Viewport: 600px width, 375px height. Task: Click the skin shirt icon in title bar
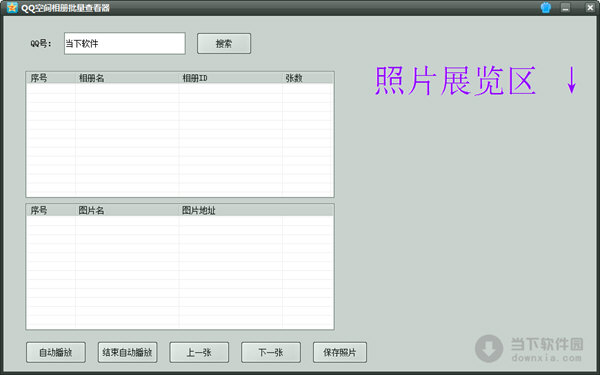pyautogui.click(x=546, y=8)
